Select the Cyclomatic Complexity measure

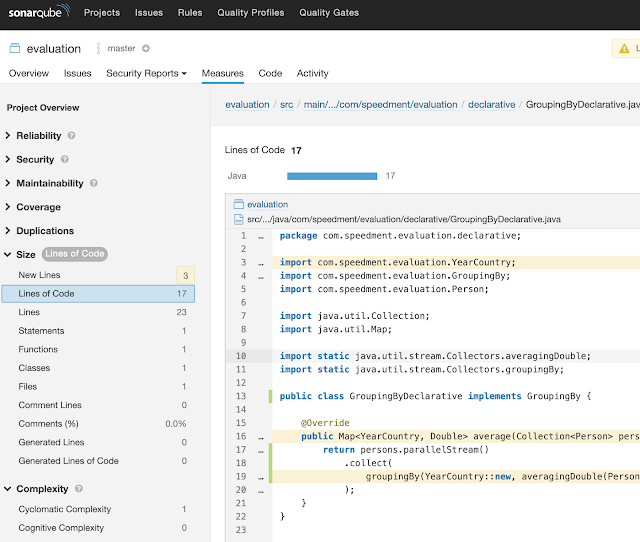pos(66,509)
